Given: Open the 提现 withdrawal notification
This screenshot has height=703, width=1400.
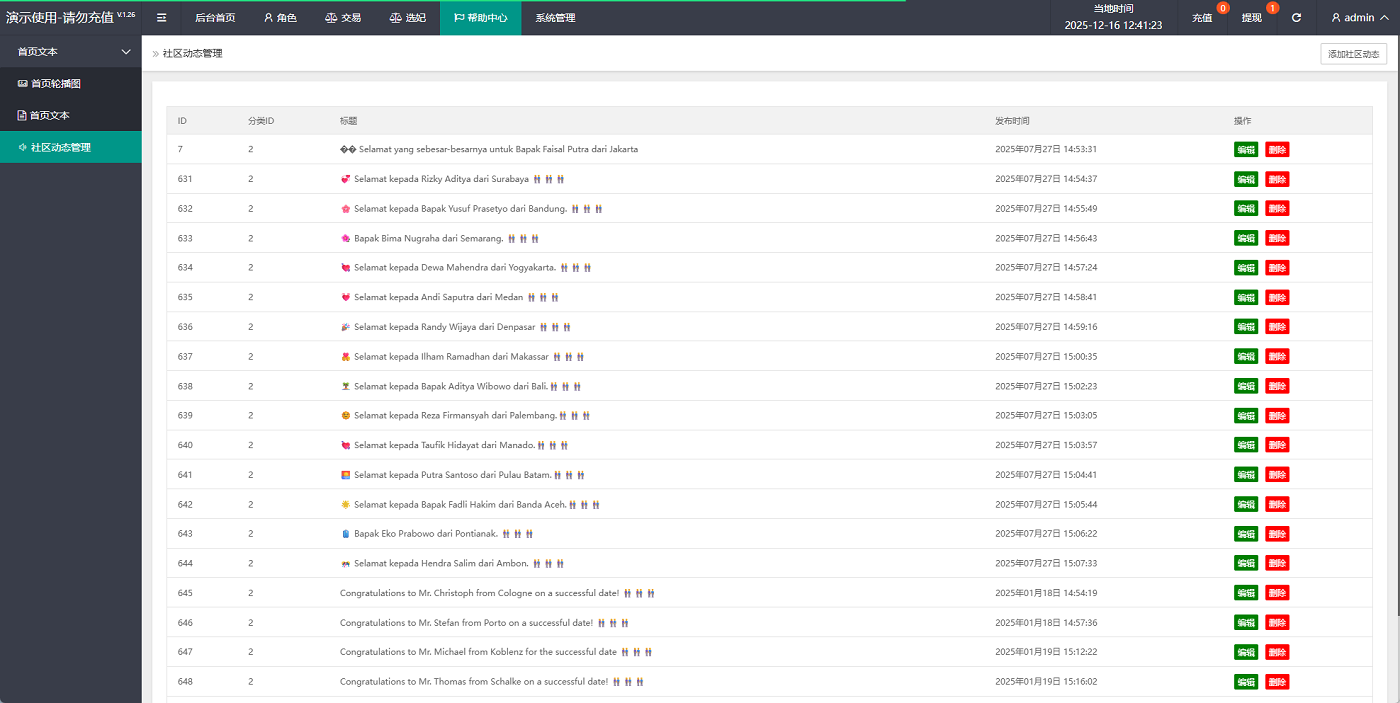Looking at the screenshot, I should (x=1252, y=18).
